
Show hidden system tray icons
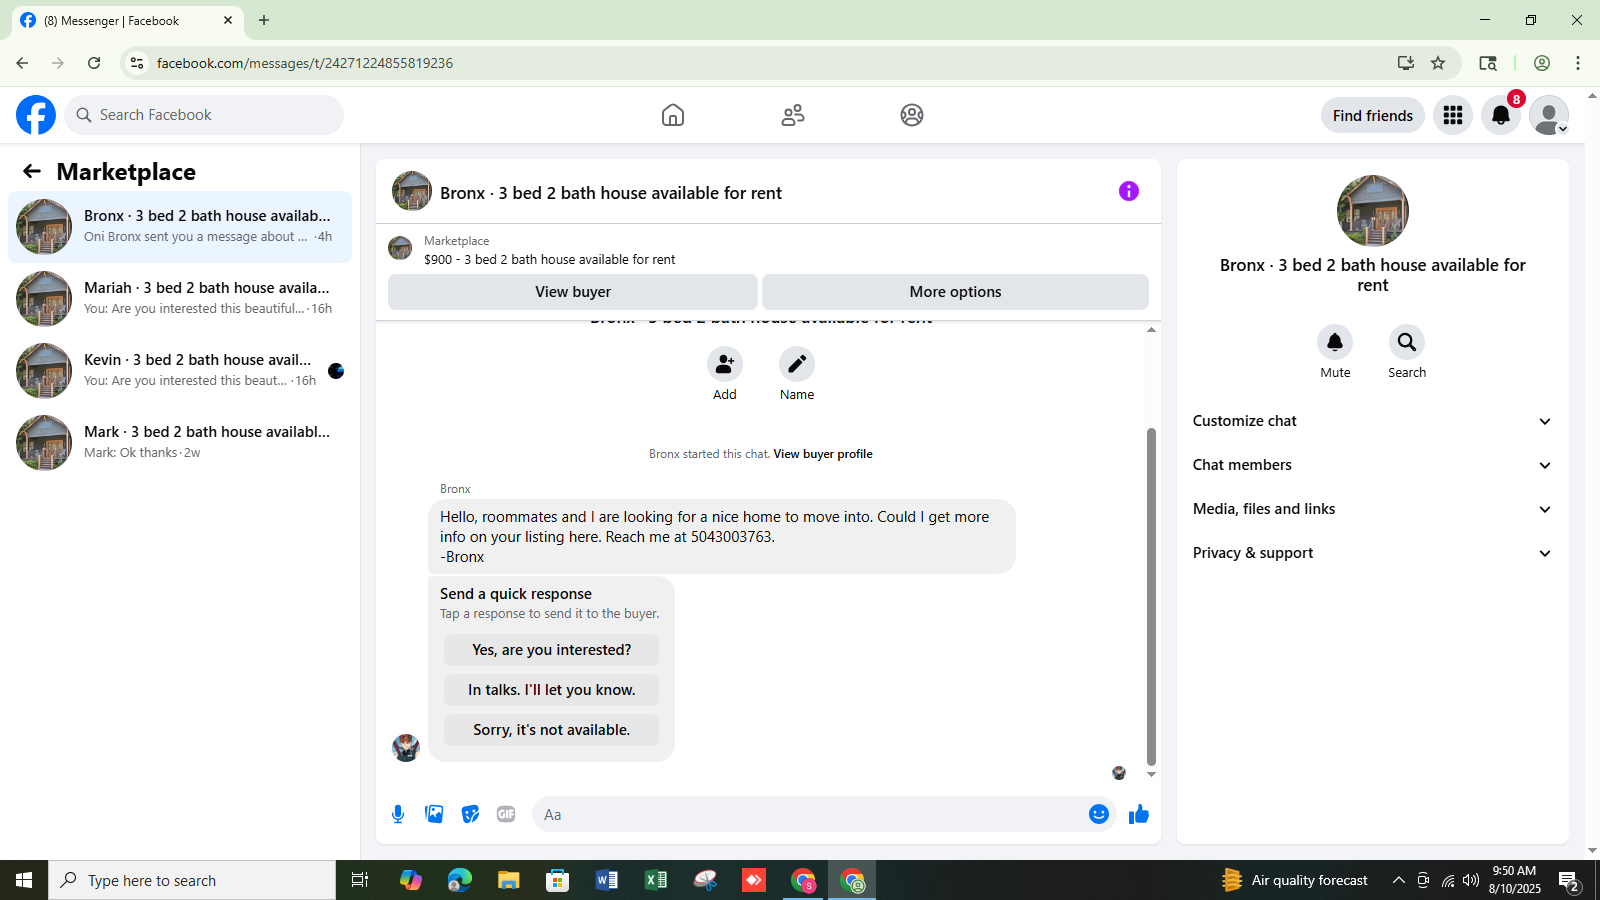tap(1399, 880)
